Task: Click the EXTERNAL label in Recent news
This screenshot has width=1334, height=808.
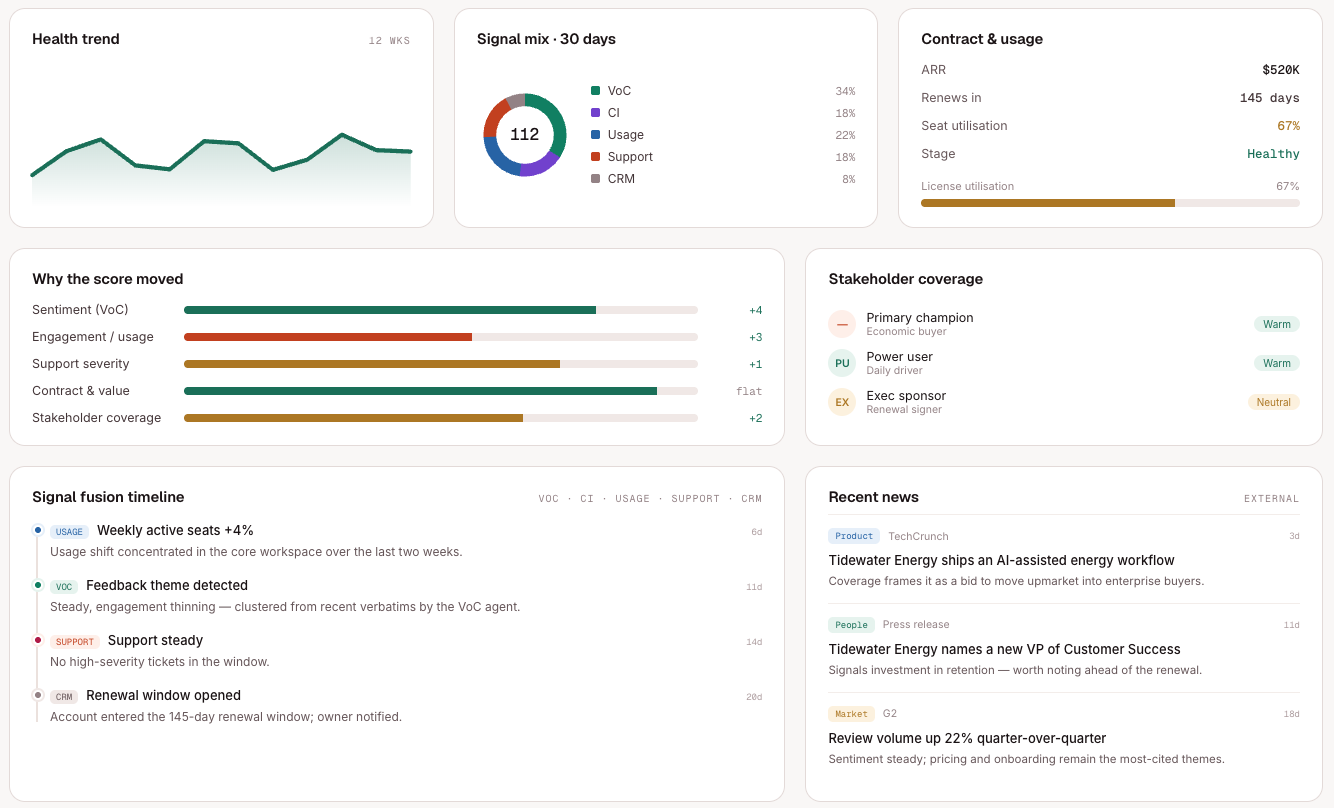Action: pos(1271,499)
